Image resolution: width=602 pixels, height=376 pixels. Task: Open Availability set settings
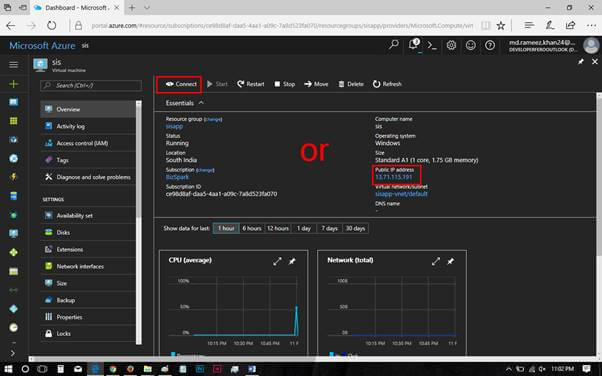click(x=88, y=215)
